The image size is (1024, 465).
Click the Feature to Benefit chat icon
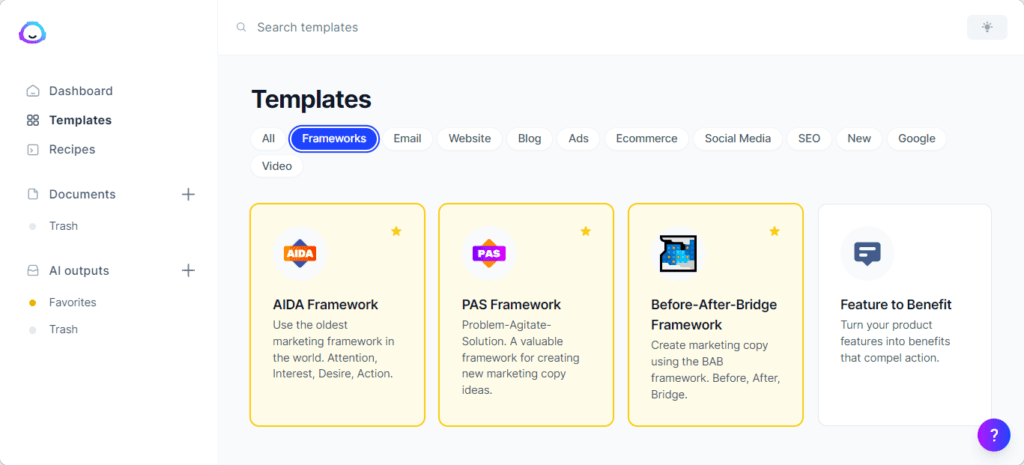pyautogui.click(x=867, y=253)
